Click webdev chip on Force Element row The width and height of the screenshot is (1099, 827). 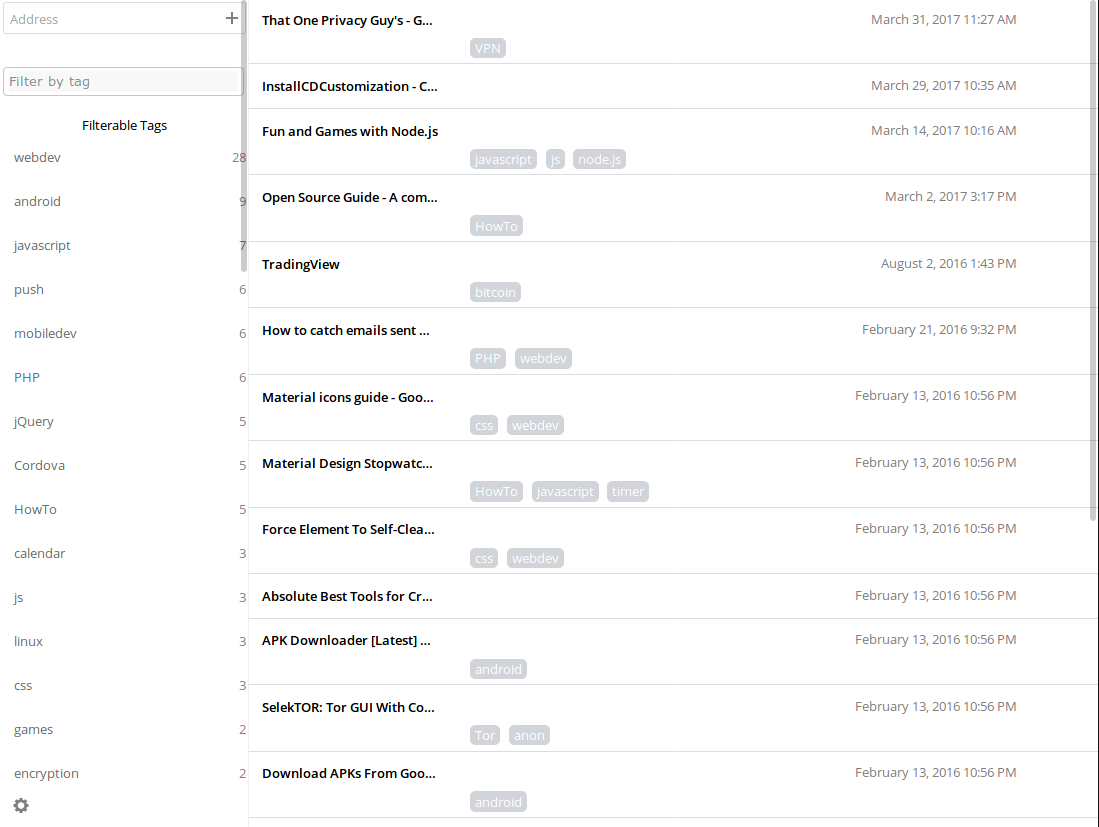(x=535, y=559)
